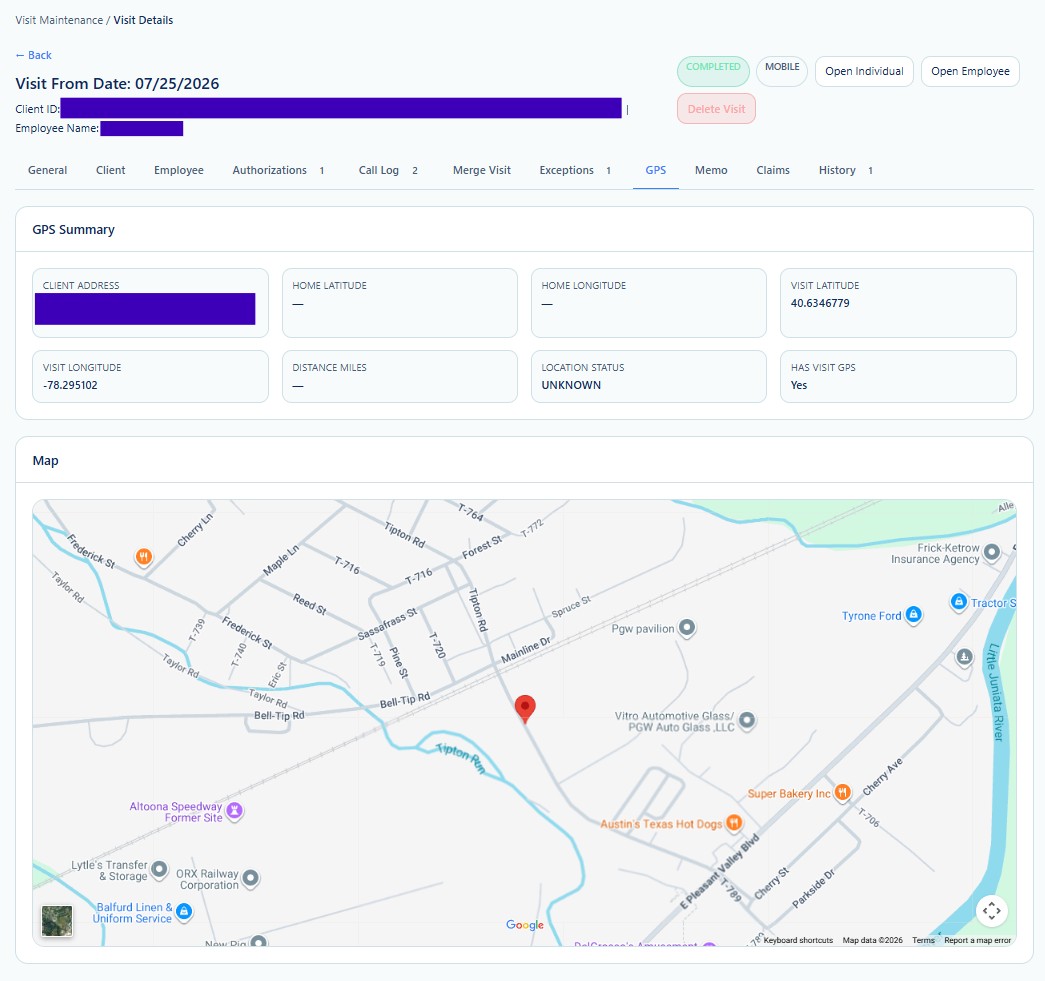This screenshot has height=981, width=1045.
Task: Click the Sassafrass St road label
Action: (x=387, y=624)
